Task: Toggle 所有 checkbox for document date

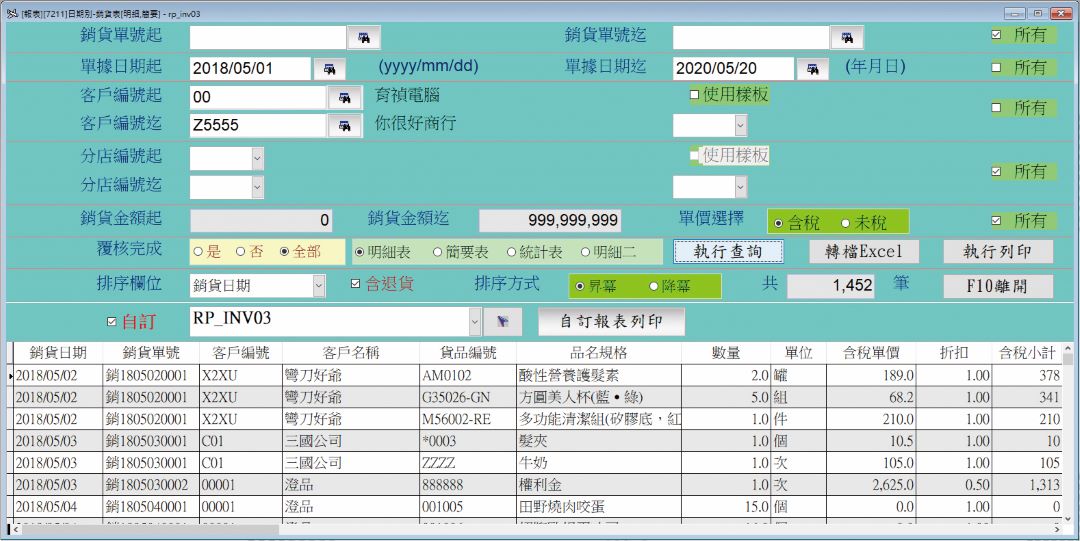Action: tap(996, 68)
